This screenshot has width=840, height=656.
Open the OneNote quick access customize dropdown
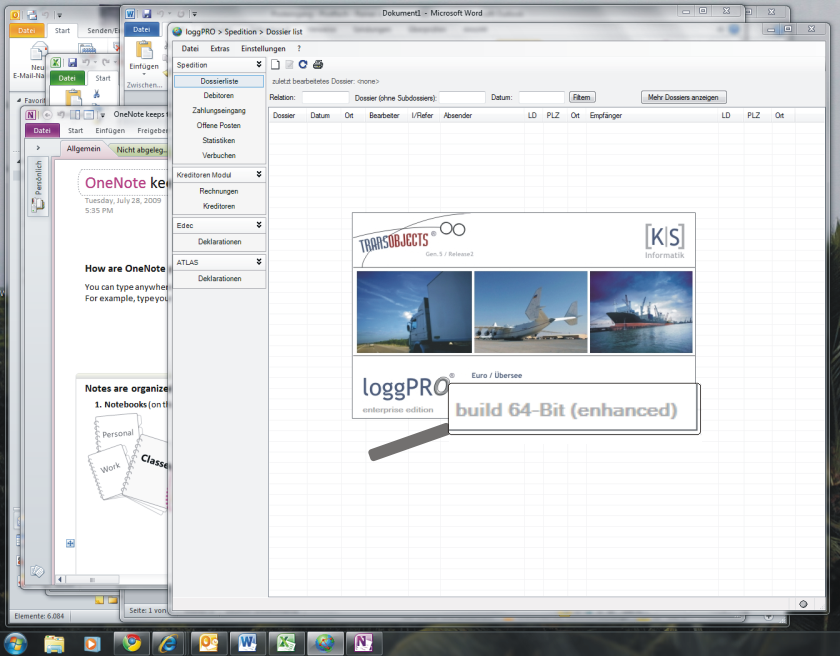coord(102,115)
